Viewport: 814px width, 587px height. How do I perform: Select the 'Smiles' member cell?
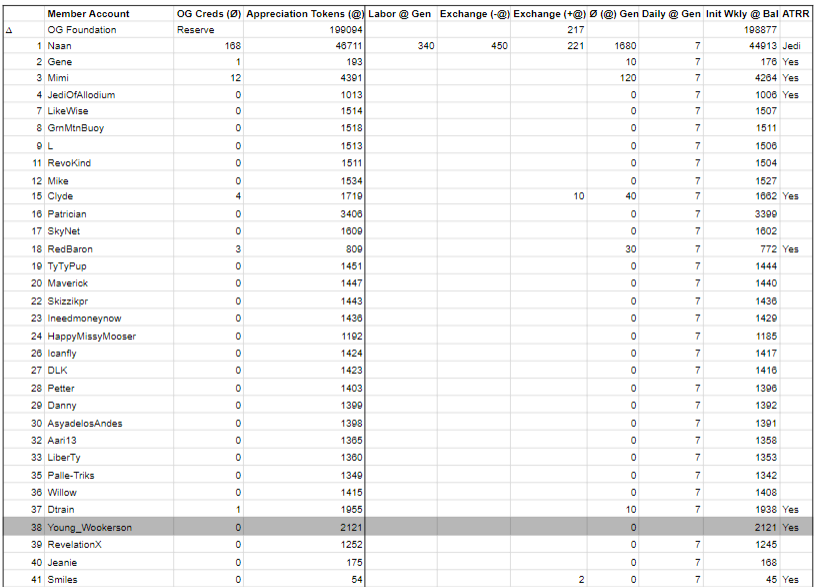(x=62, y=580)
